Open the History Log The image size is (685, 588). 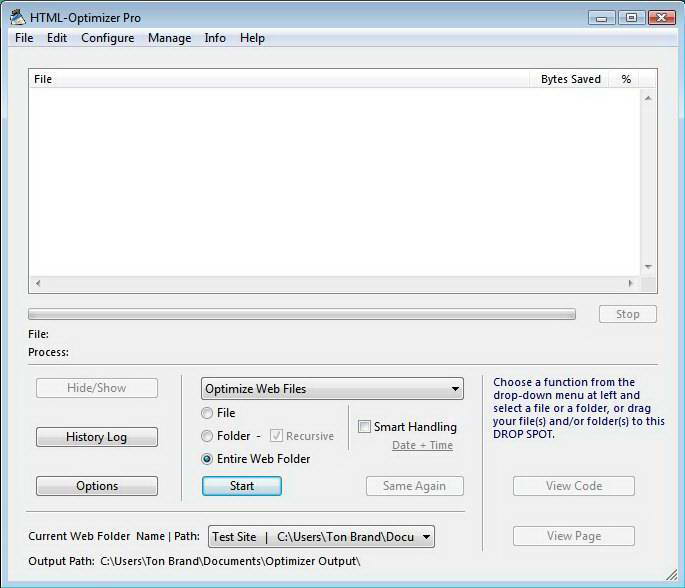pos(97,437)
